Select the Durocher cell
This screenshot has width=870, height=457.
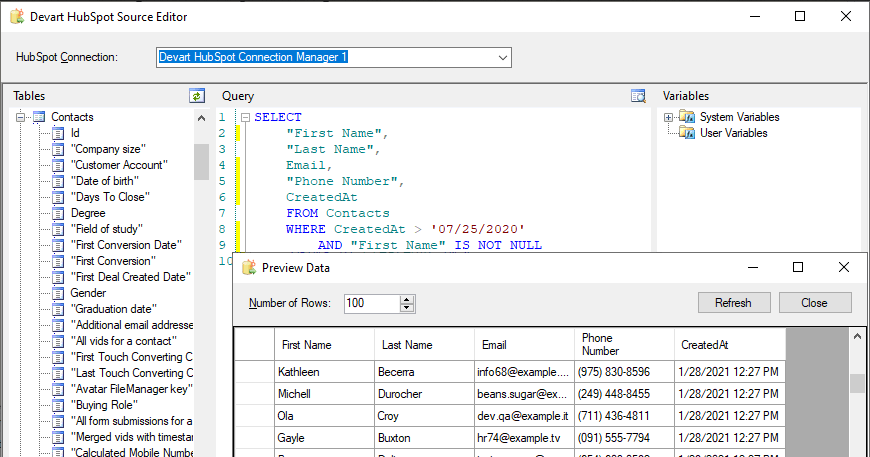pyautogui.click(x=424, y=394)
